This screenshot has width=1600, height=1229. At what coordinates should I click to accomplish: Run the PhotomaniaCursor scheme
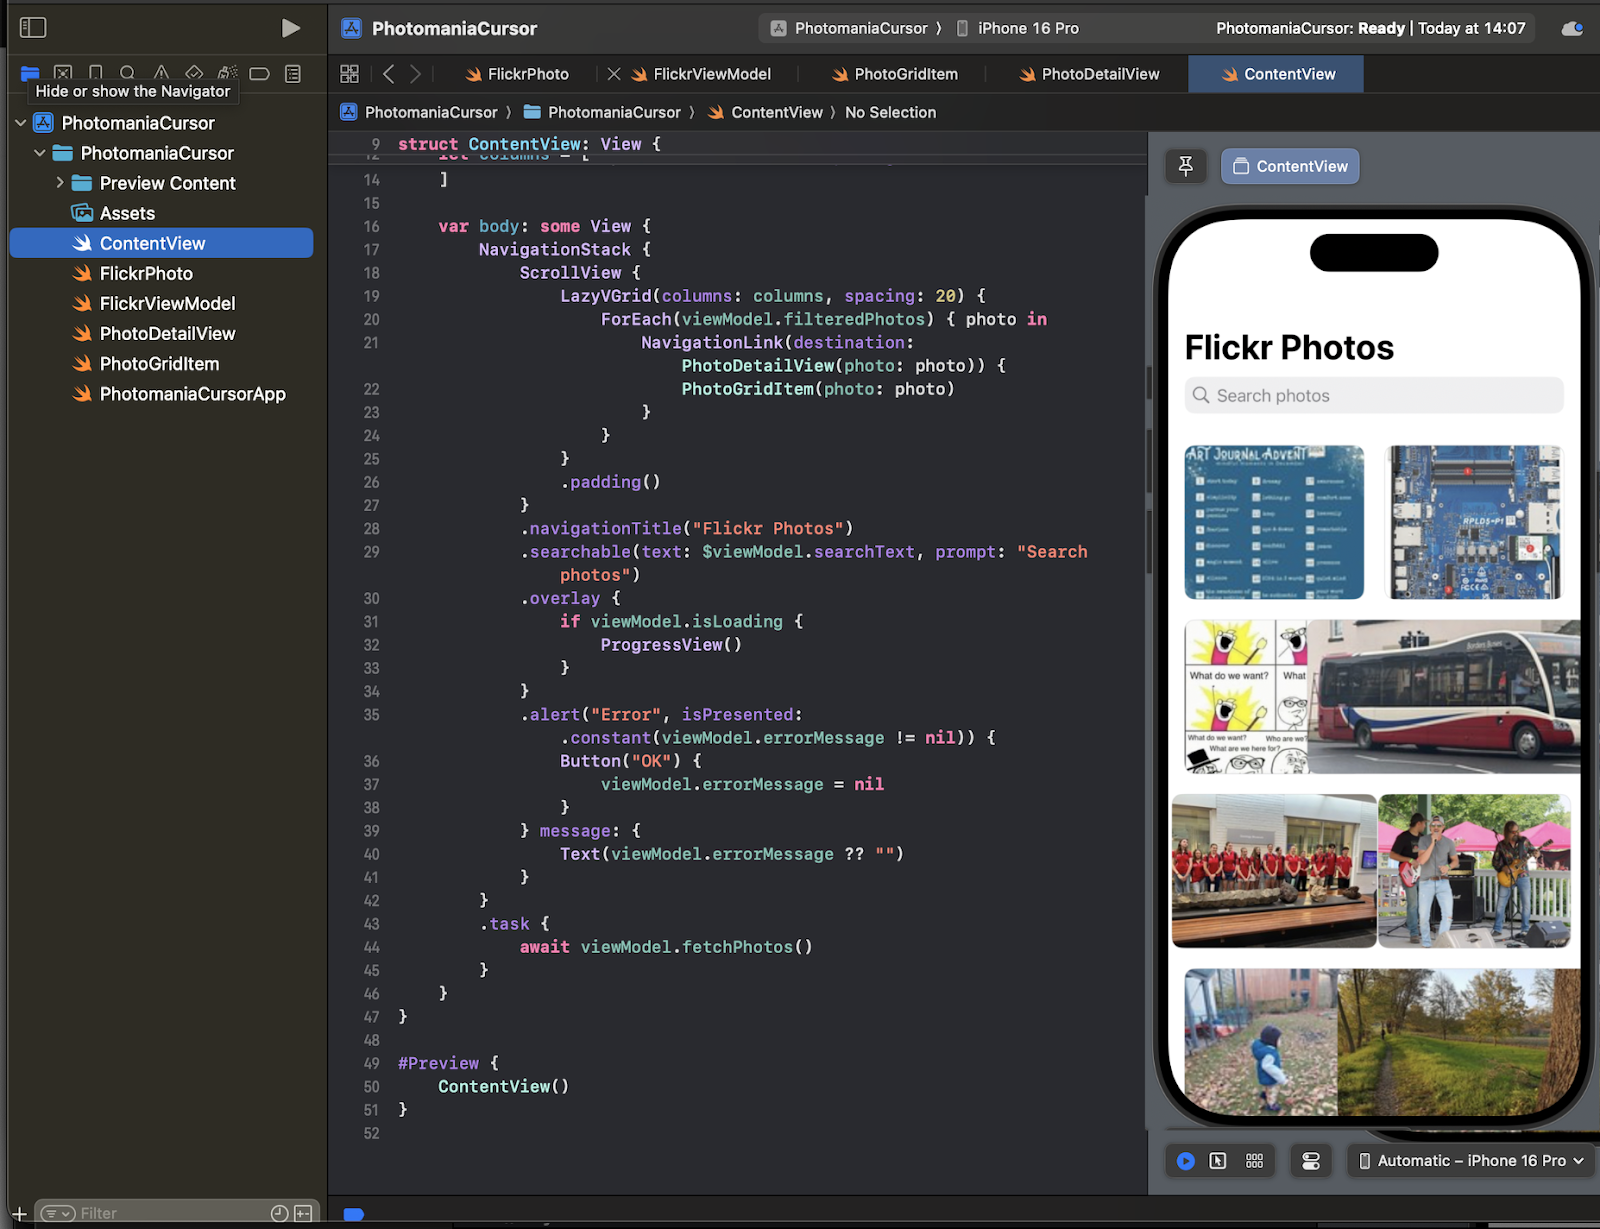290,28
